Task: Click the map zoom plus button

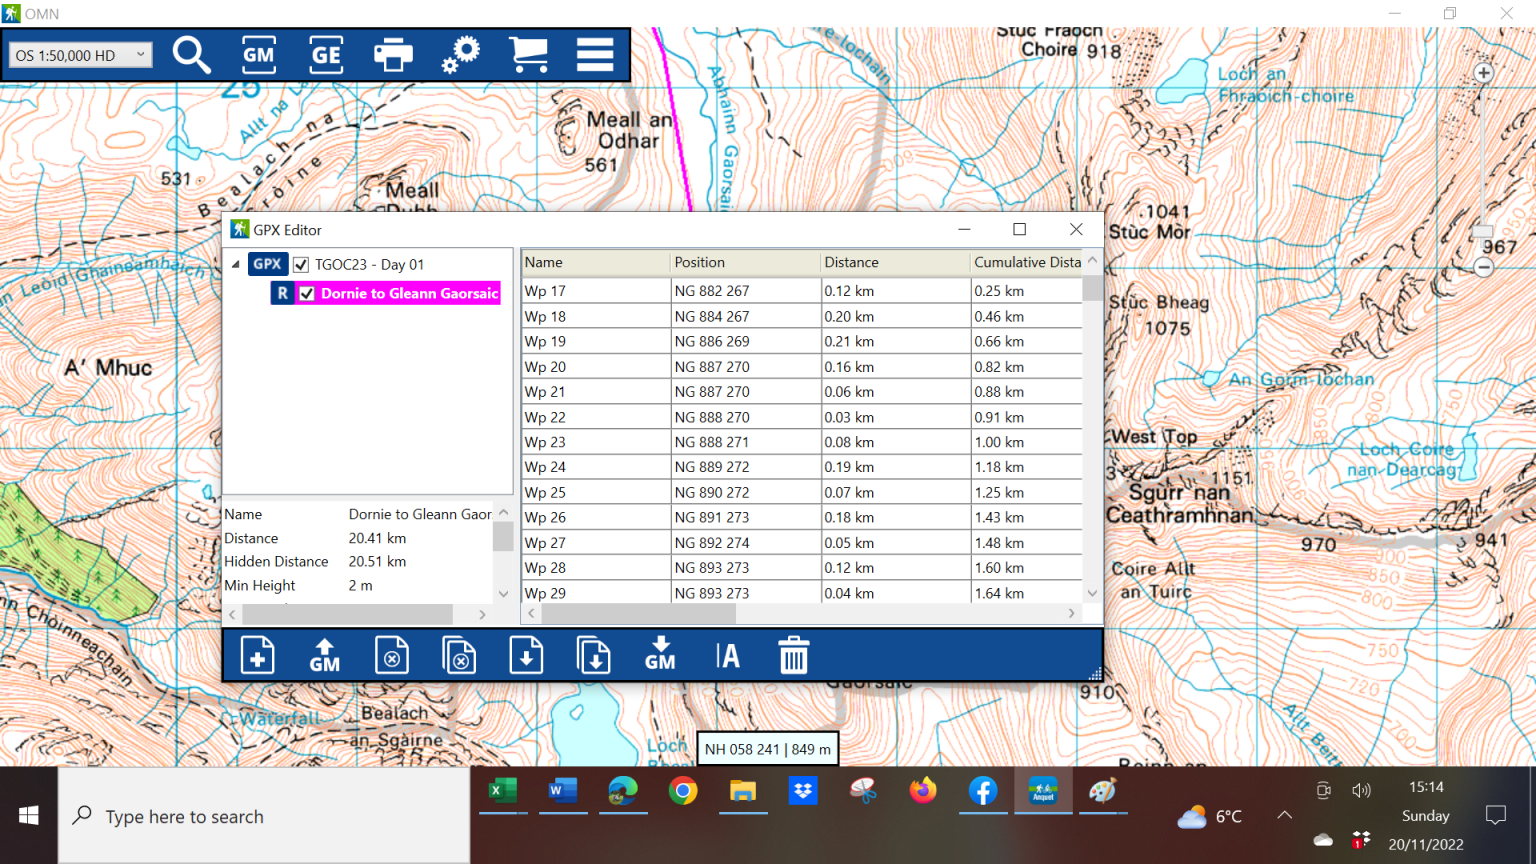Action: 1483,73
